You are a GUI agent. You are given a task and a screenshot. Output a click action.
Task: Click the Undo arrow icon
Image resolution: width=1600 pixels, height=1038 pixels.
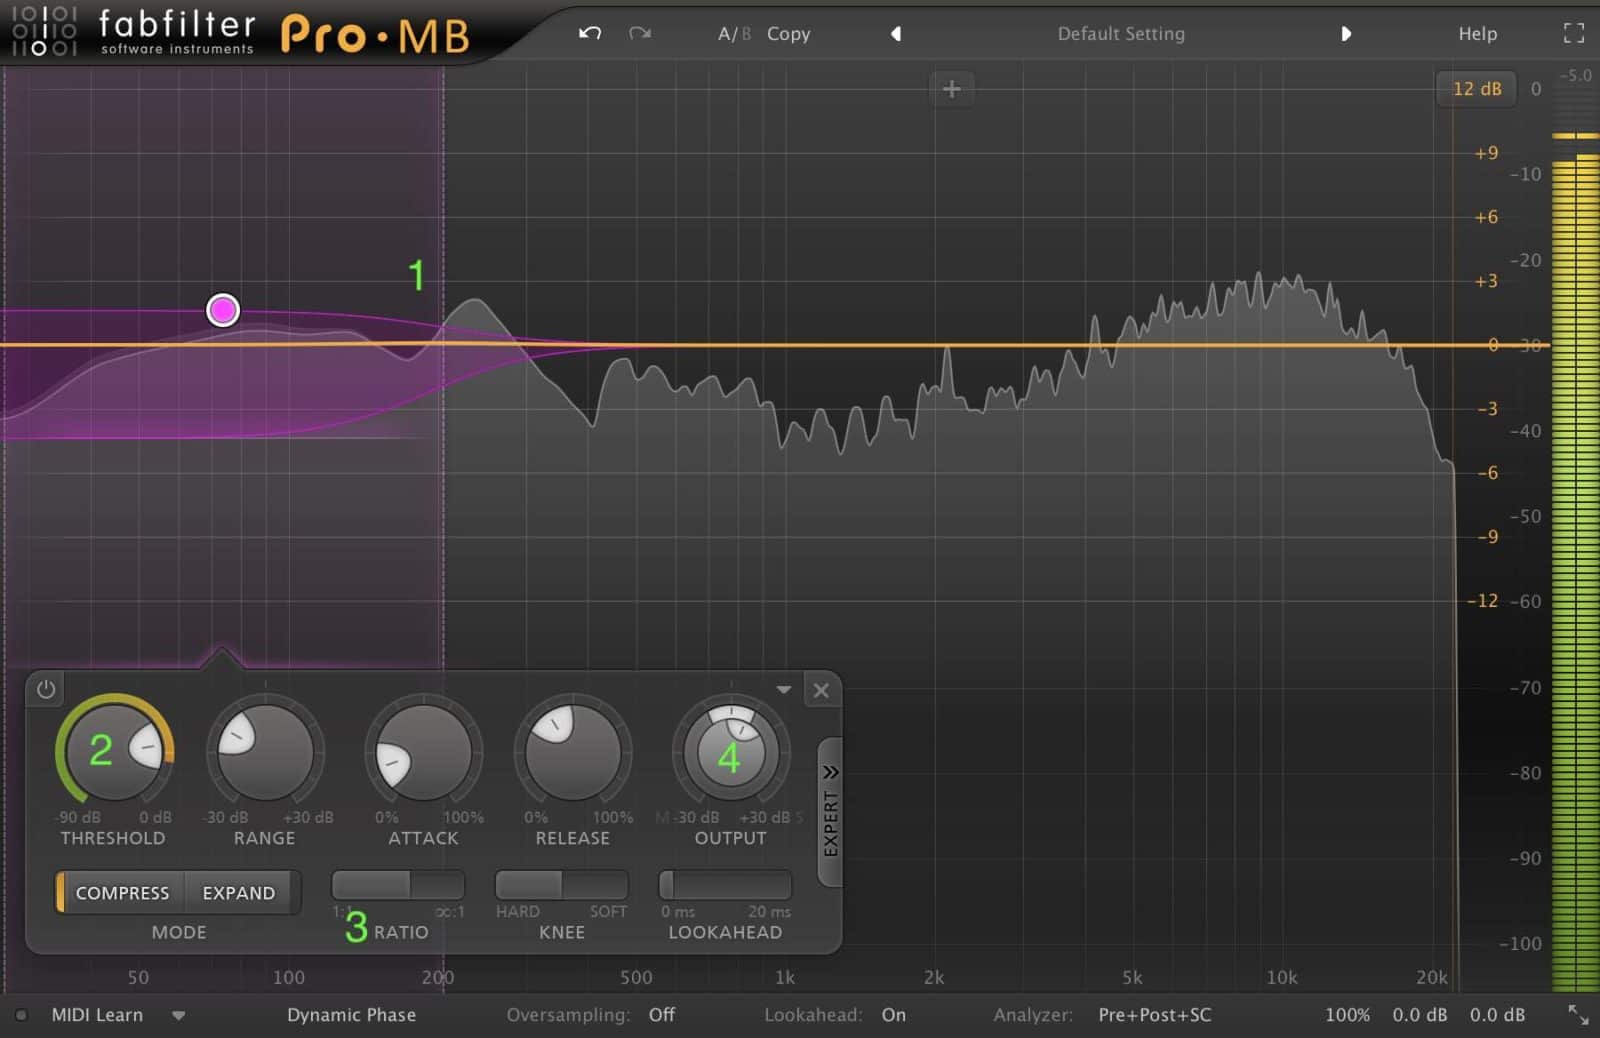(590, 33)
